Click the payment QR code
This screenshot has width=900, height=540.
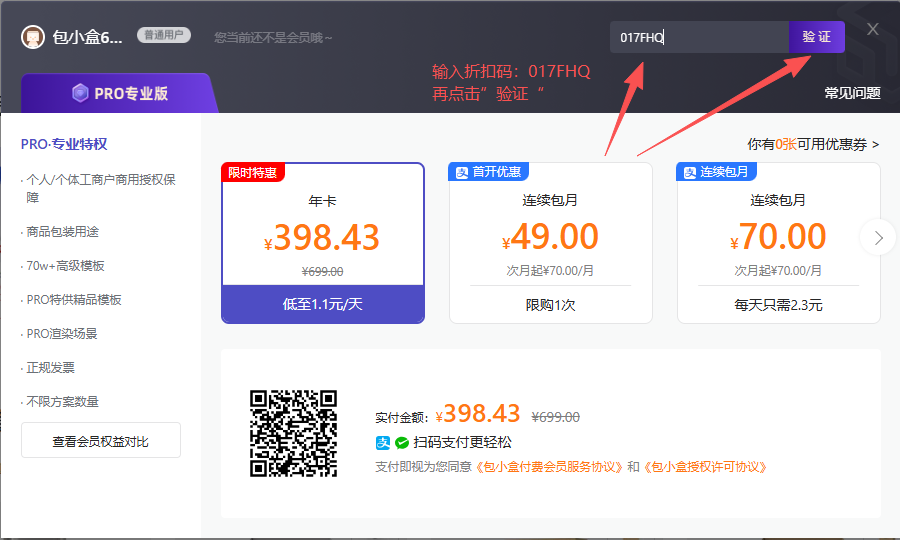click(293, 433)
